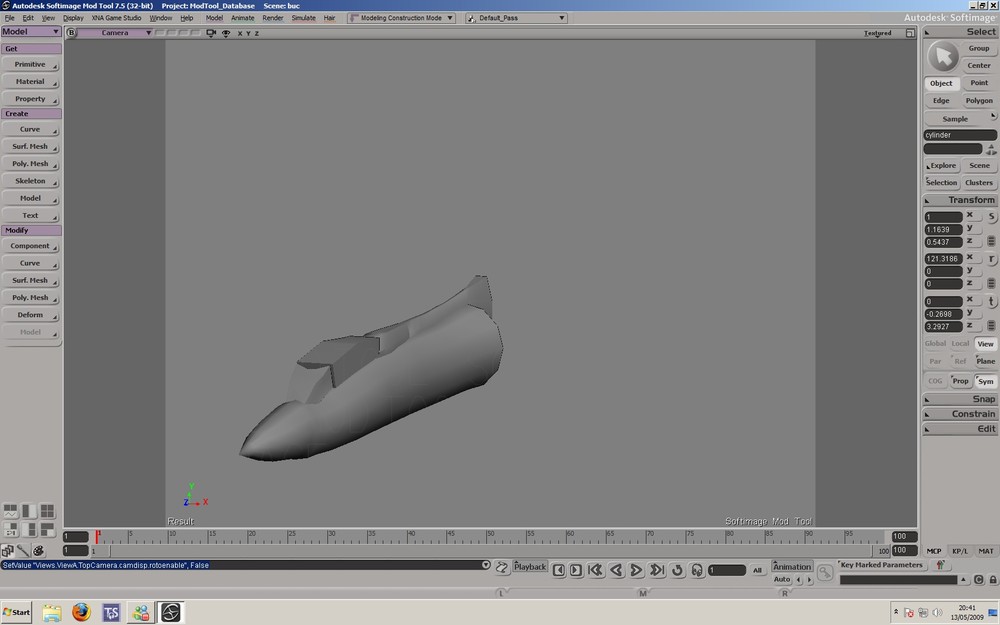Image resolution: width=1000 pixels, height=625 pixels.
Task: Open the Poly. Mesh button under Create
Action: coord(31,164)
